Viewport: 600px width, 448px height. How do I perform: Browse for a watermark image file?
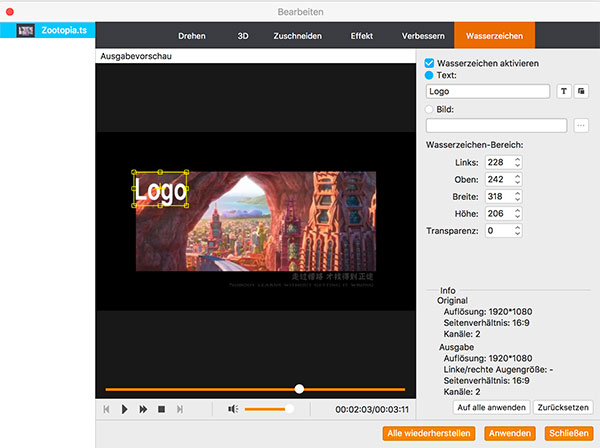coord(581,125)
